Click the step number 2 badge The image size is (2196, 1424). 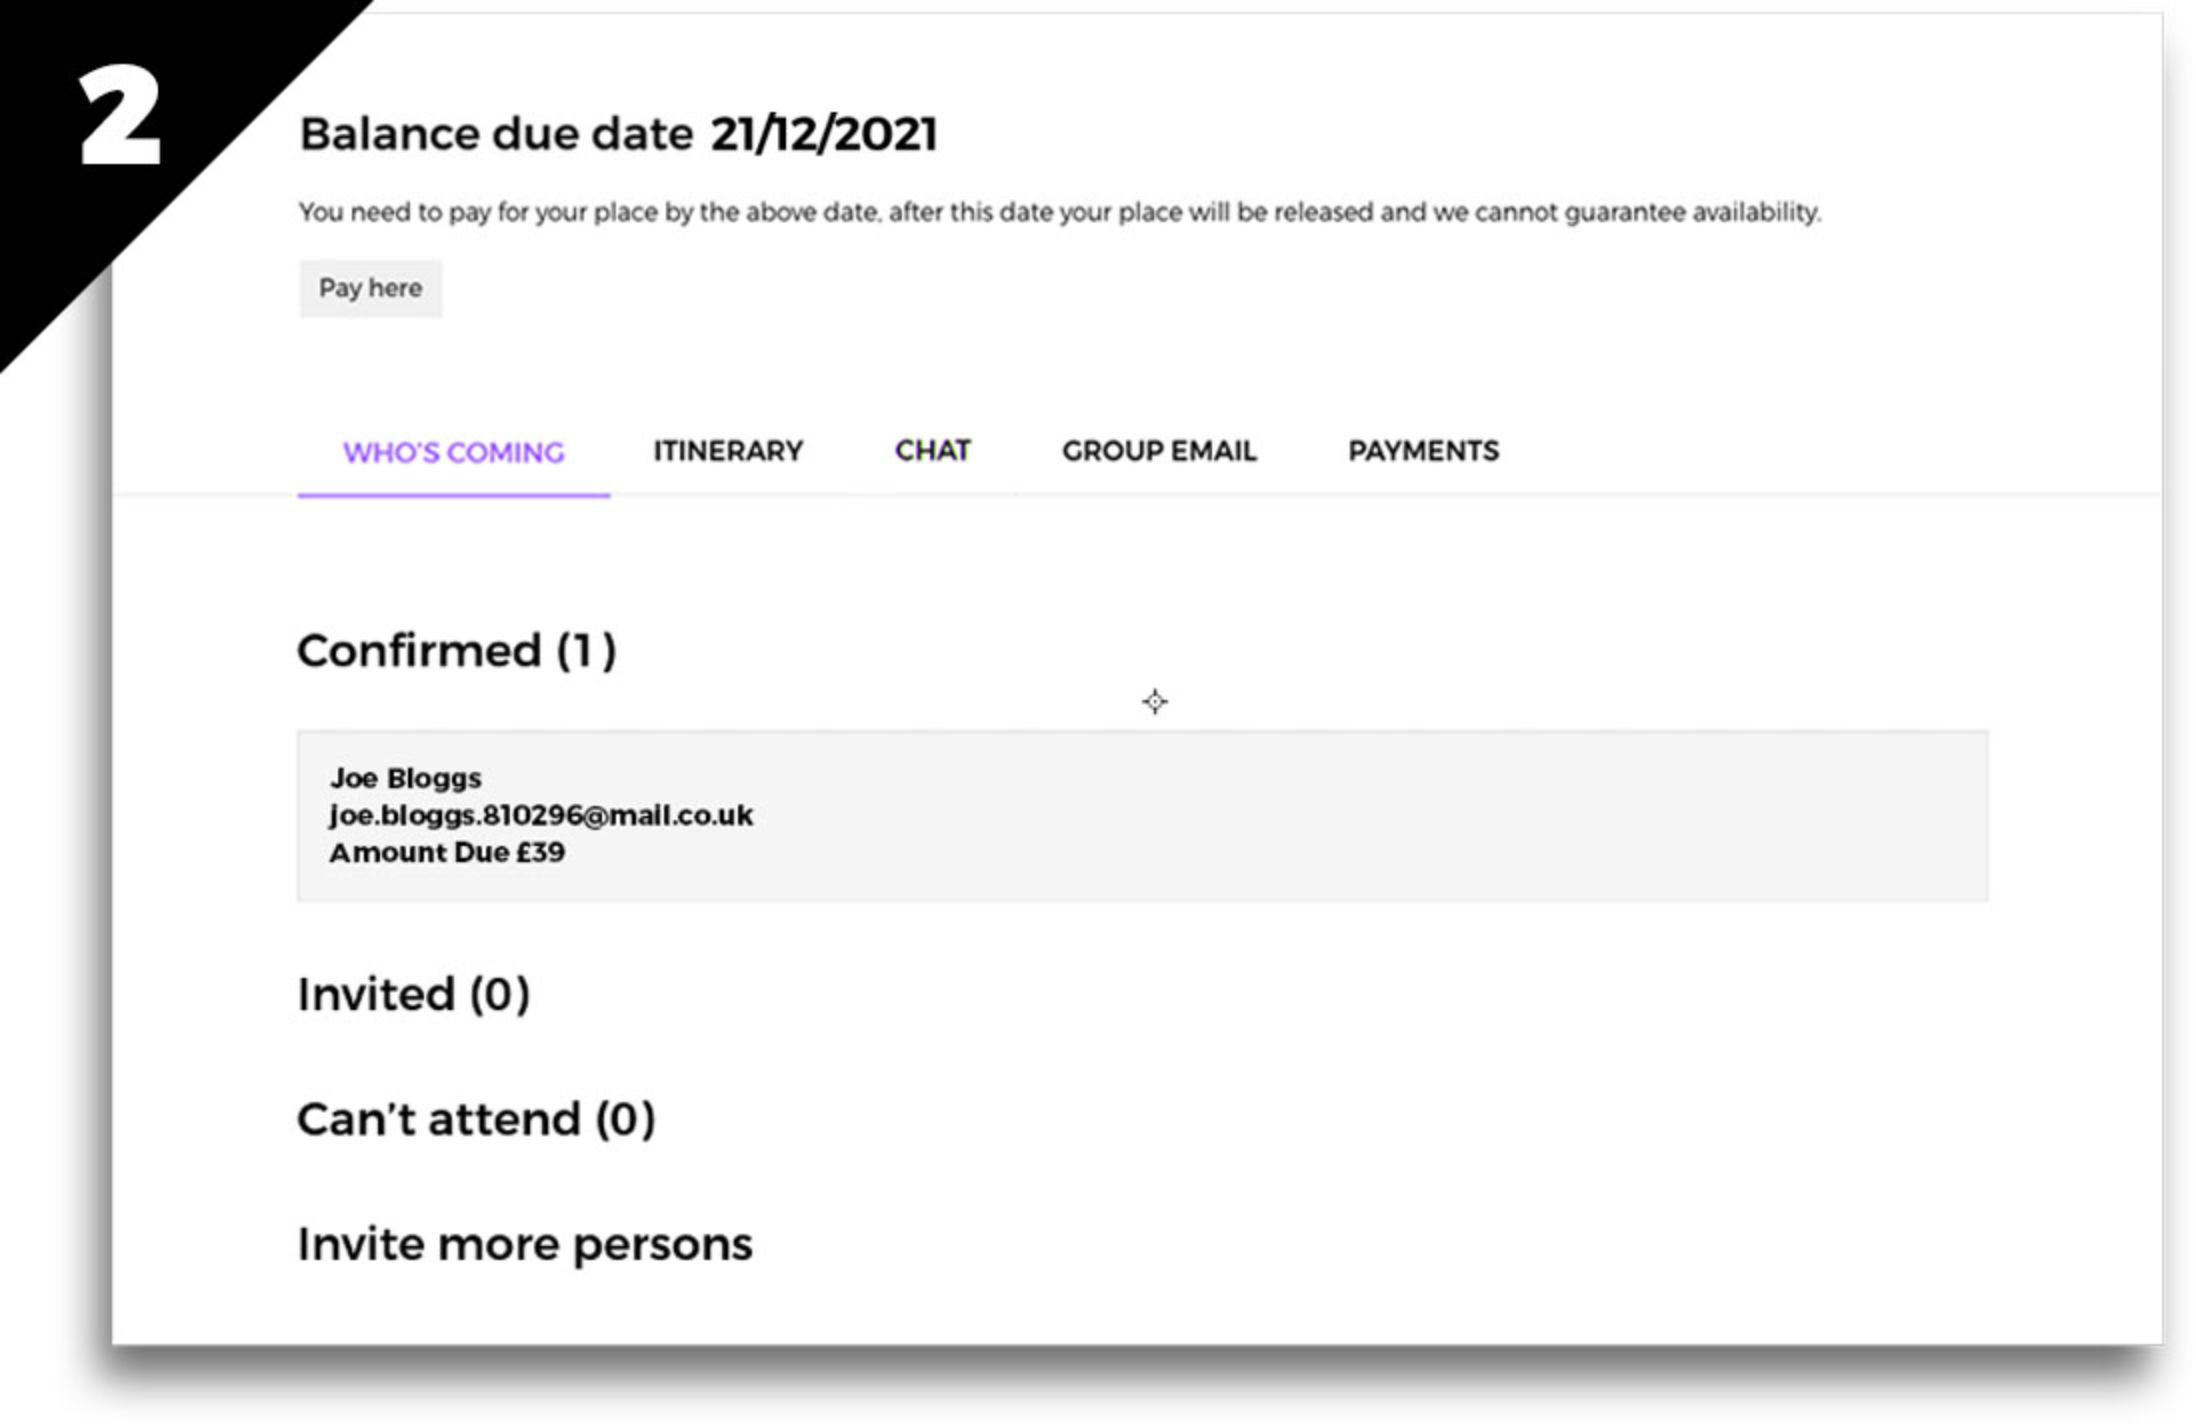(120, 118)
